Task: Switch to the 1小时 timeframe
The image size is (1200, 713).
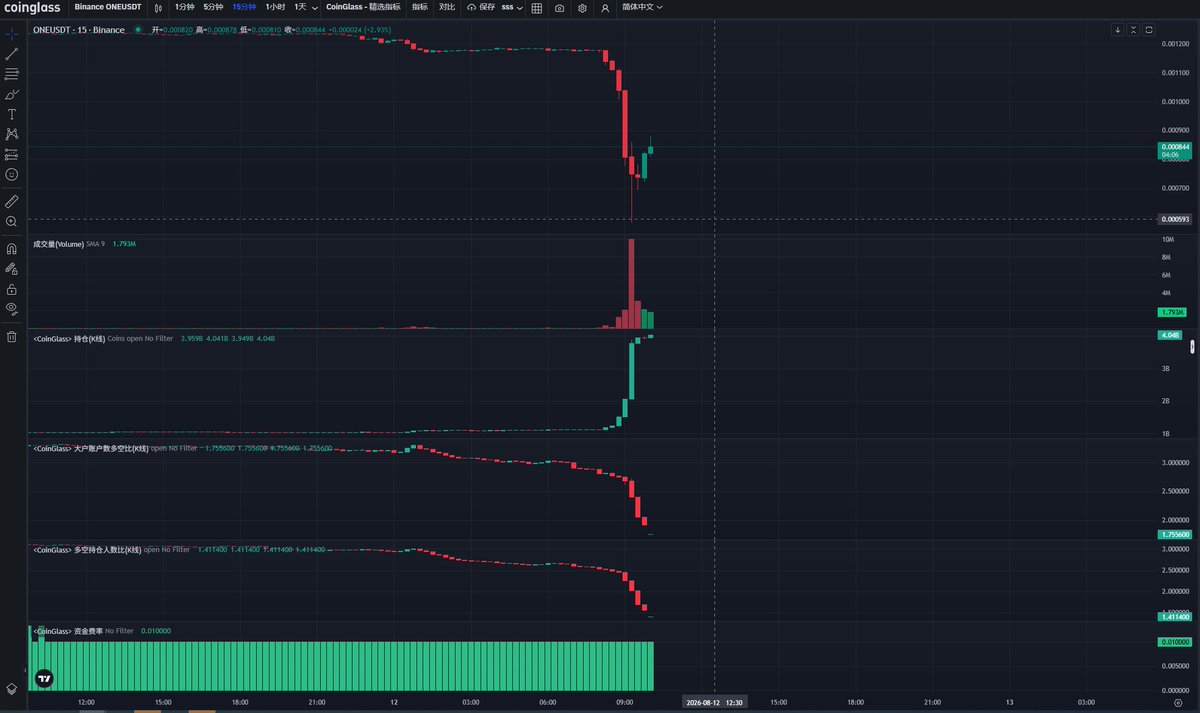Action: click(275, 7)
